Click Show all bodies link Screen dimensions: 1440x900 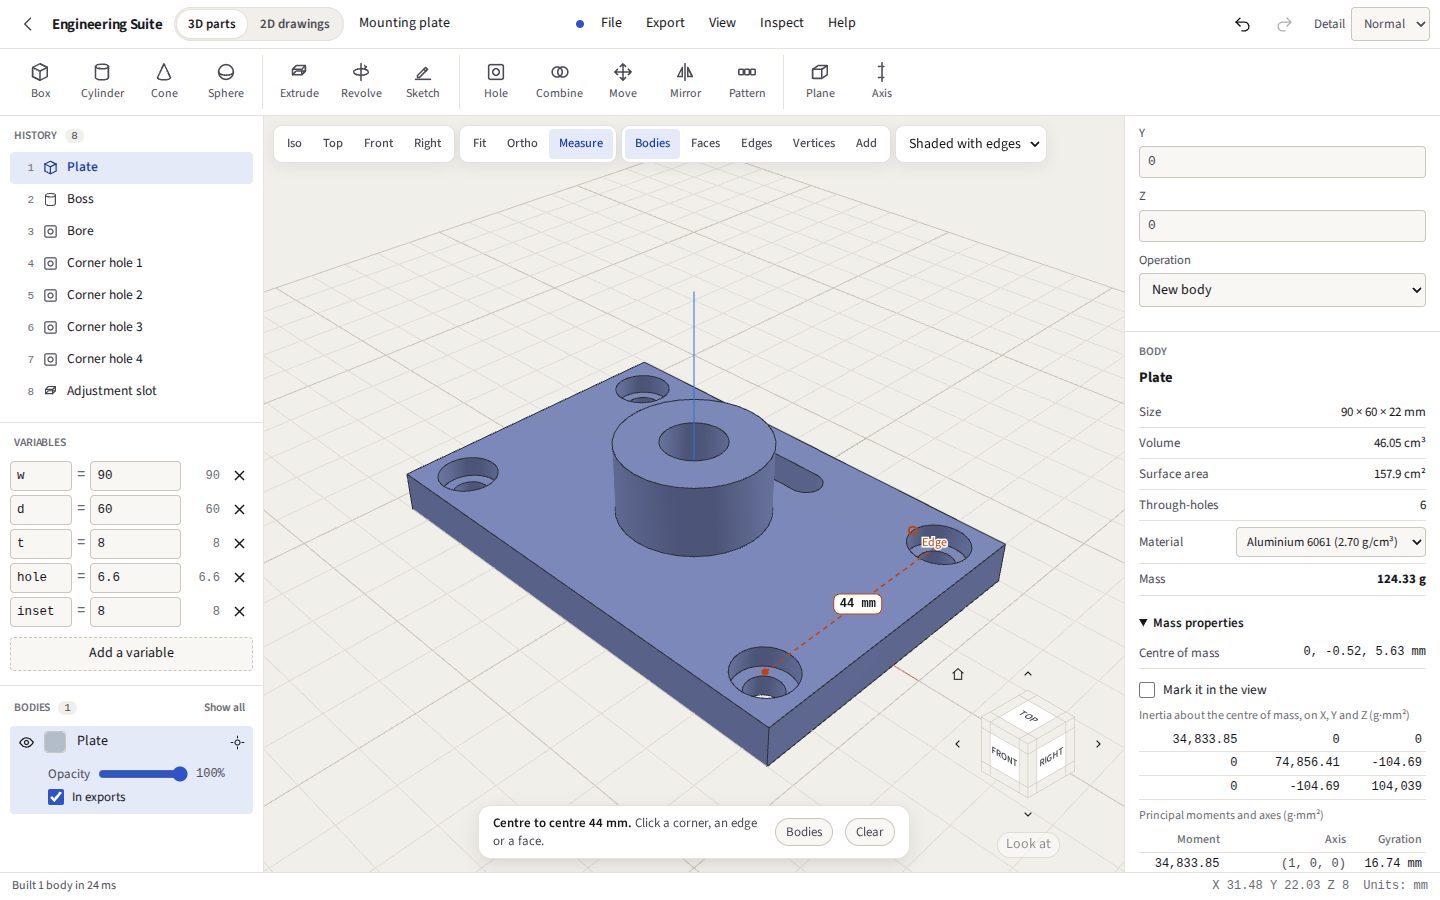[224, 708]
